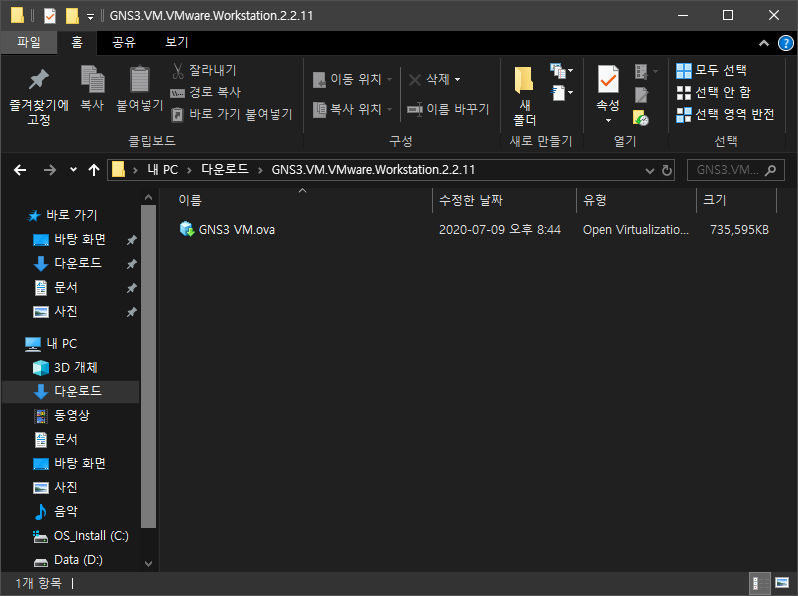Expand the 삭제 dropdown arrow
Viewport: 798px width, 596px height.
pyautogui.click(x=457, y=80)
